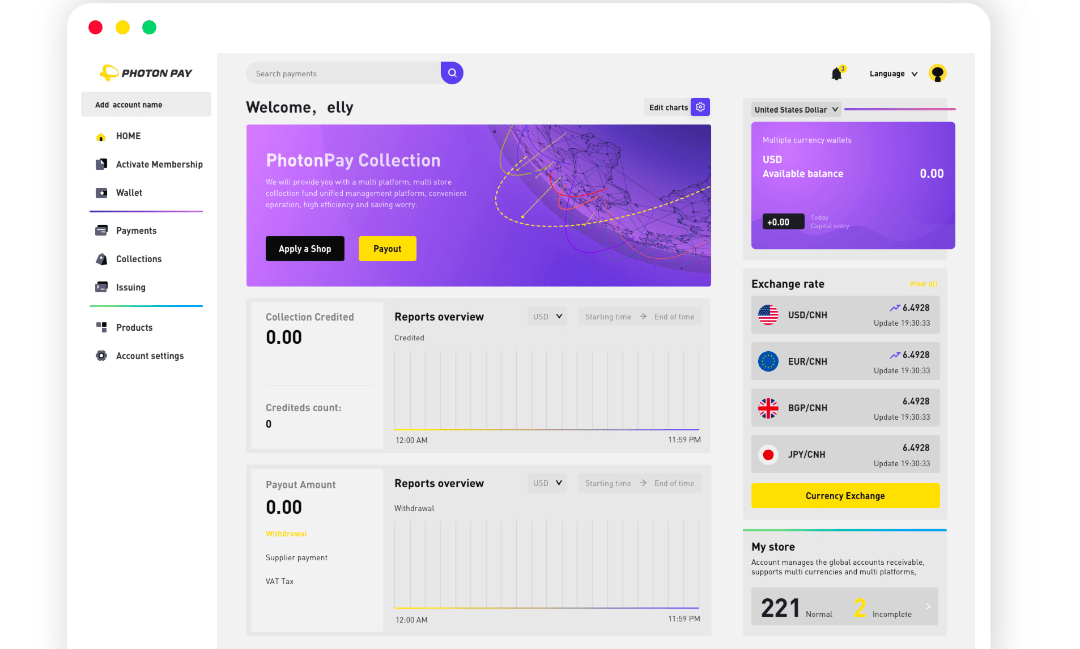
Task: Click the Search payments input field
Action: (344, 73)
